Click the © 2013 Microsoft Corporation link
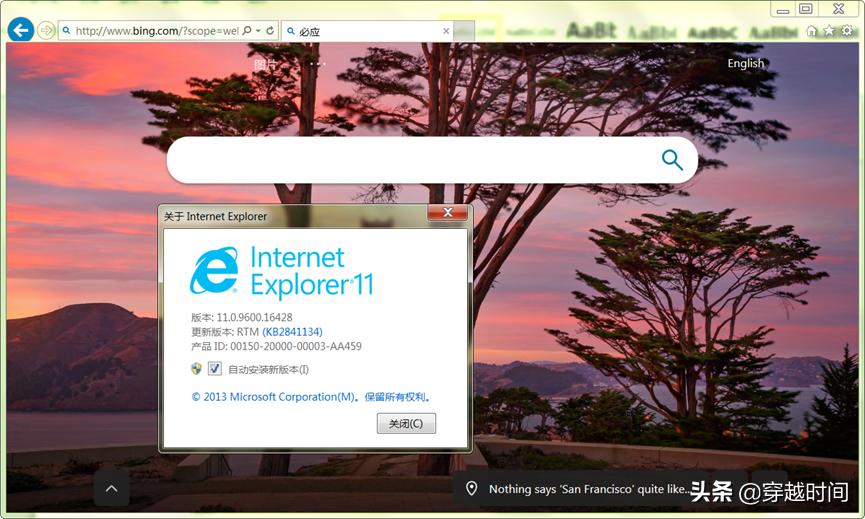This screenshot has height=519, width=865. tap(311, 397)
